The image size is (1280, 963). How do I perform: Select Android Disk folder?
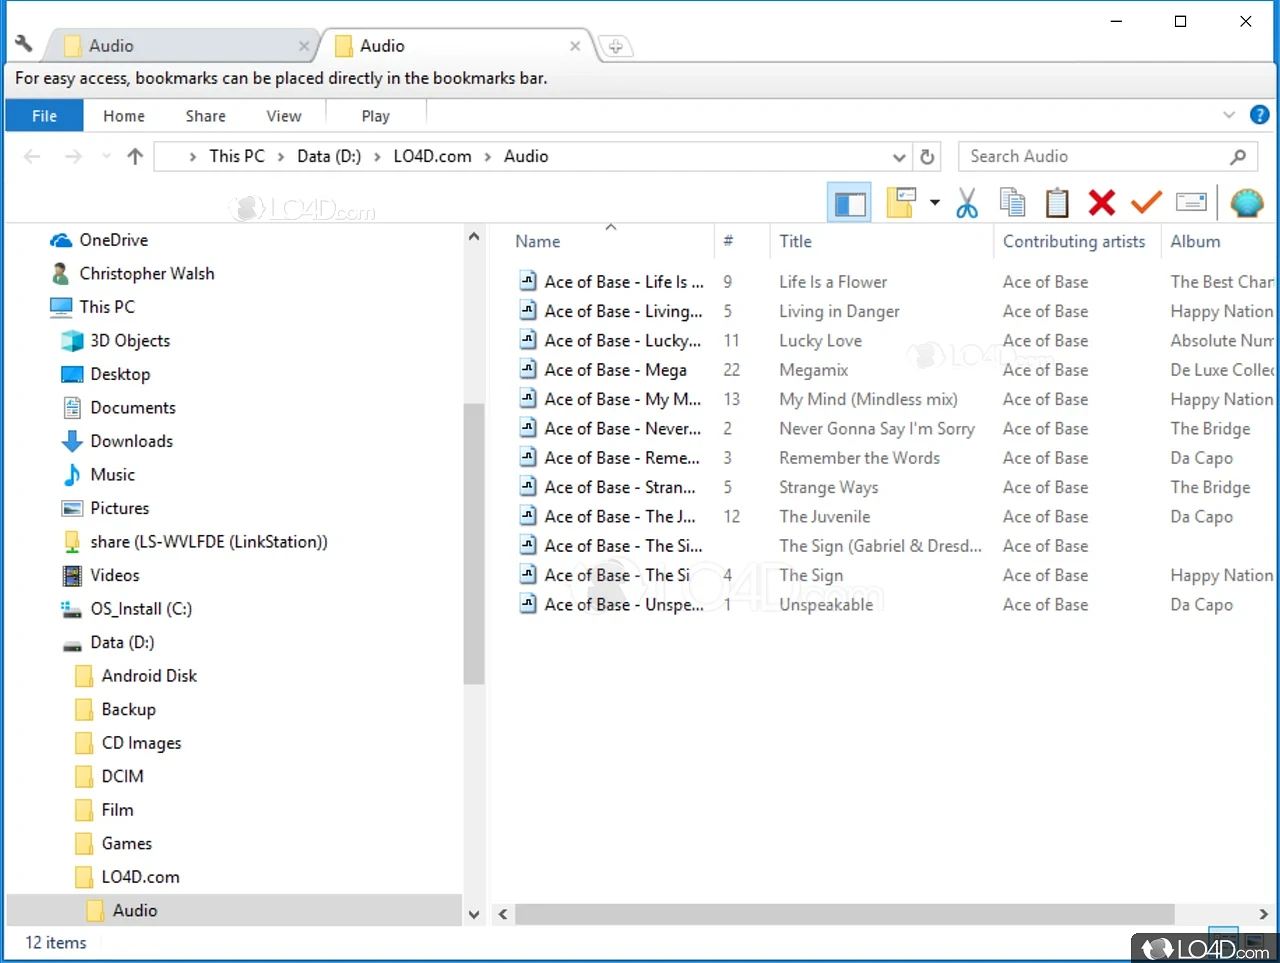click(149, 675)
